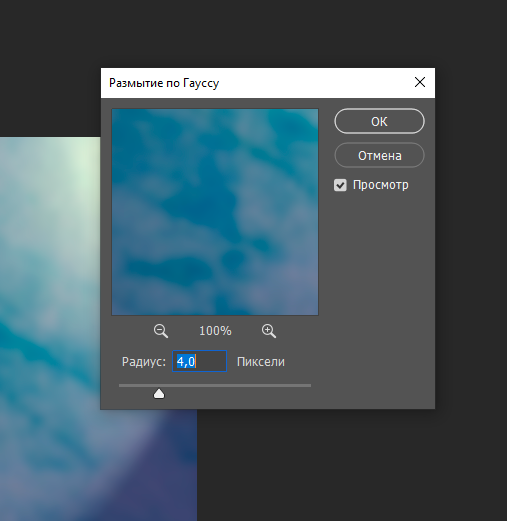Click the Пиксели units label
Image resolution: width=507 pixels, height=521 pixels.
(x=261, y=362)
